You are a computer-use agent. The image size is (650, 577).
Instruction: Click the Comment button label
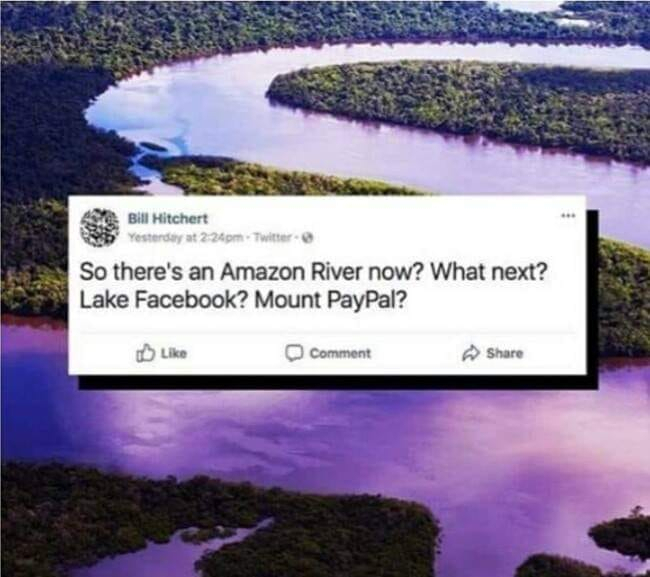tap(340, 353)
